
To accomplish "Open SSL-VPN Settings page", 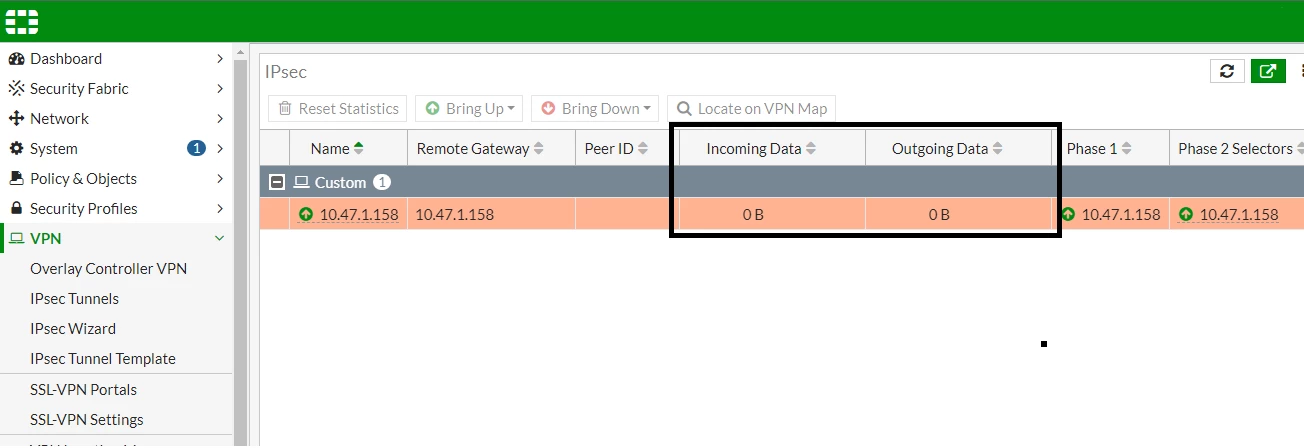I will click(87, 420).
